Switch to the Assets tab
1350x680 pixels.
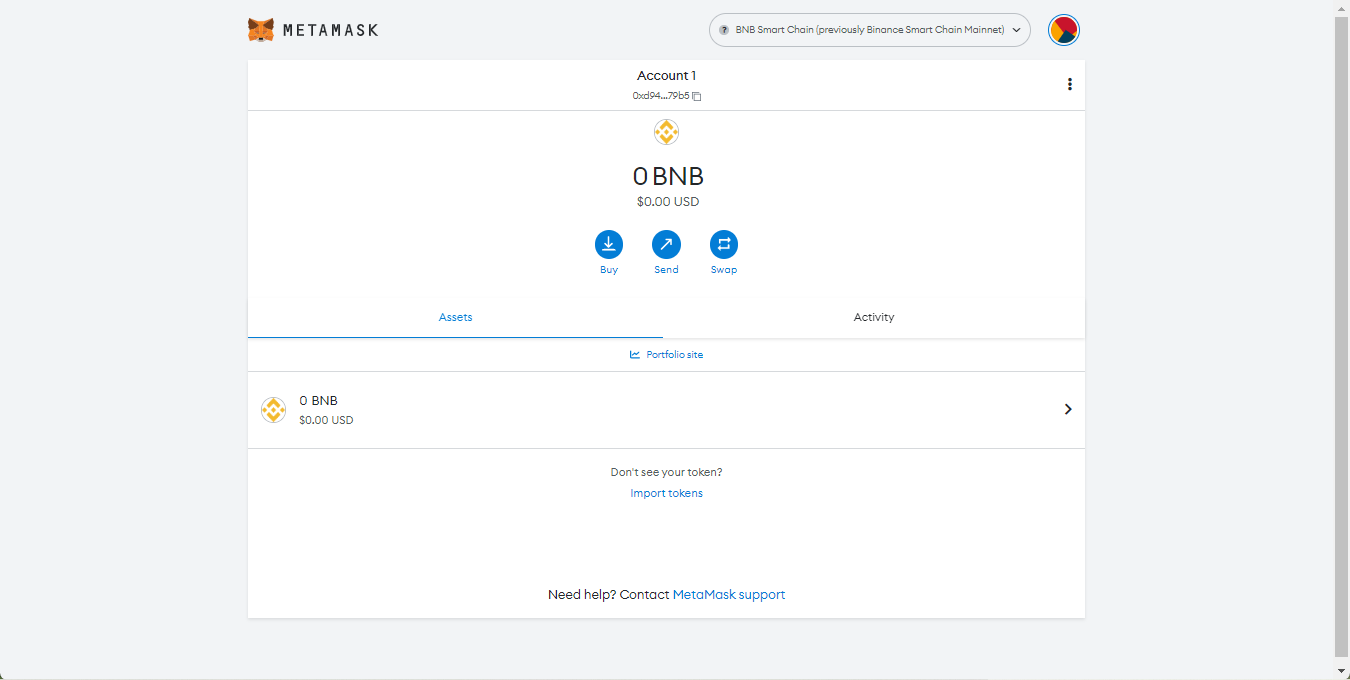tap(455, 317)
